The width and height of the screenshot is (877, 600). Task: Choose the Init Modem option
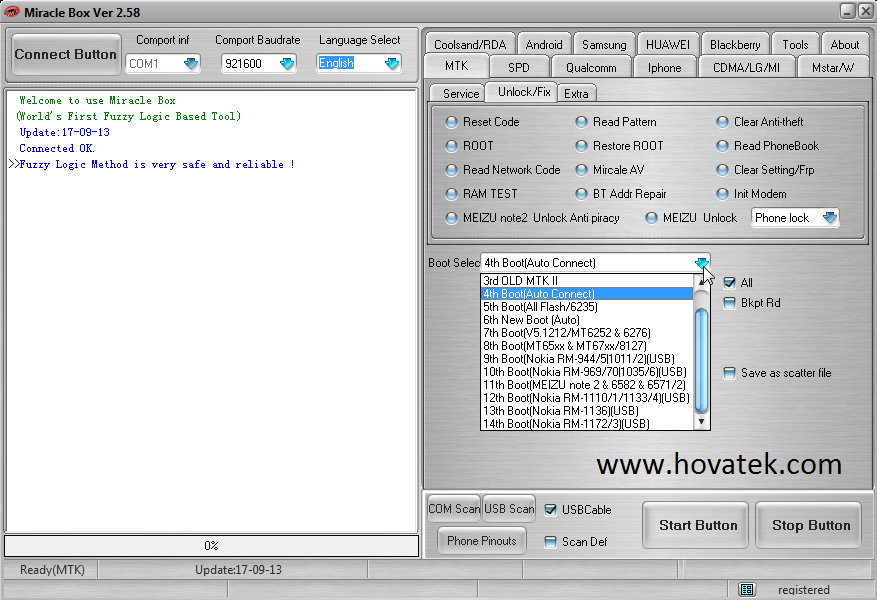pyautogui.click(x=723, y=194)
